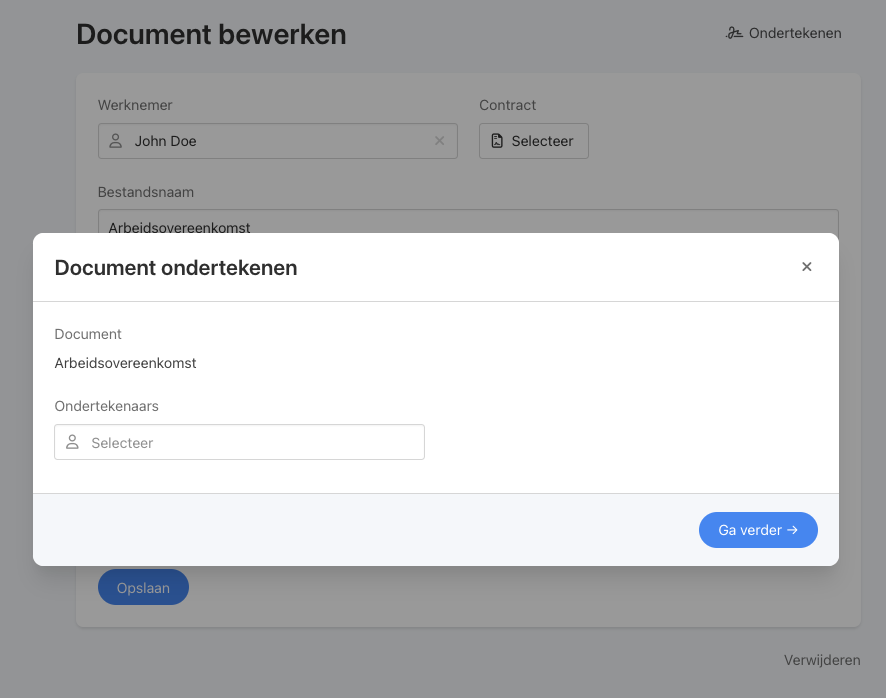Save with the Opslaan button
Viewport: 886px width, 698px height.
[x=144, y=587]
